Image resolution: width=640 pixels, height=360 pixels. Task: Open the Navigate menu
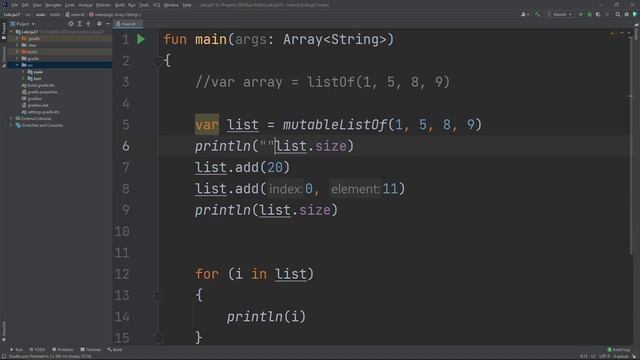point(53,5)
